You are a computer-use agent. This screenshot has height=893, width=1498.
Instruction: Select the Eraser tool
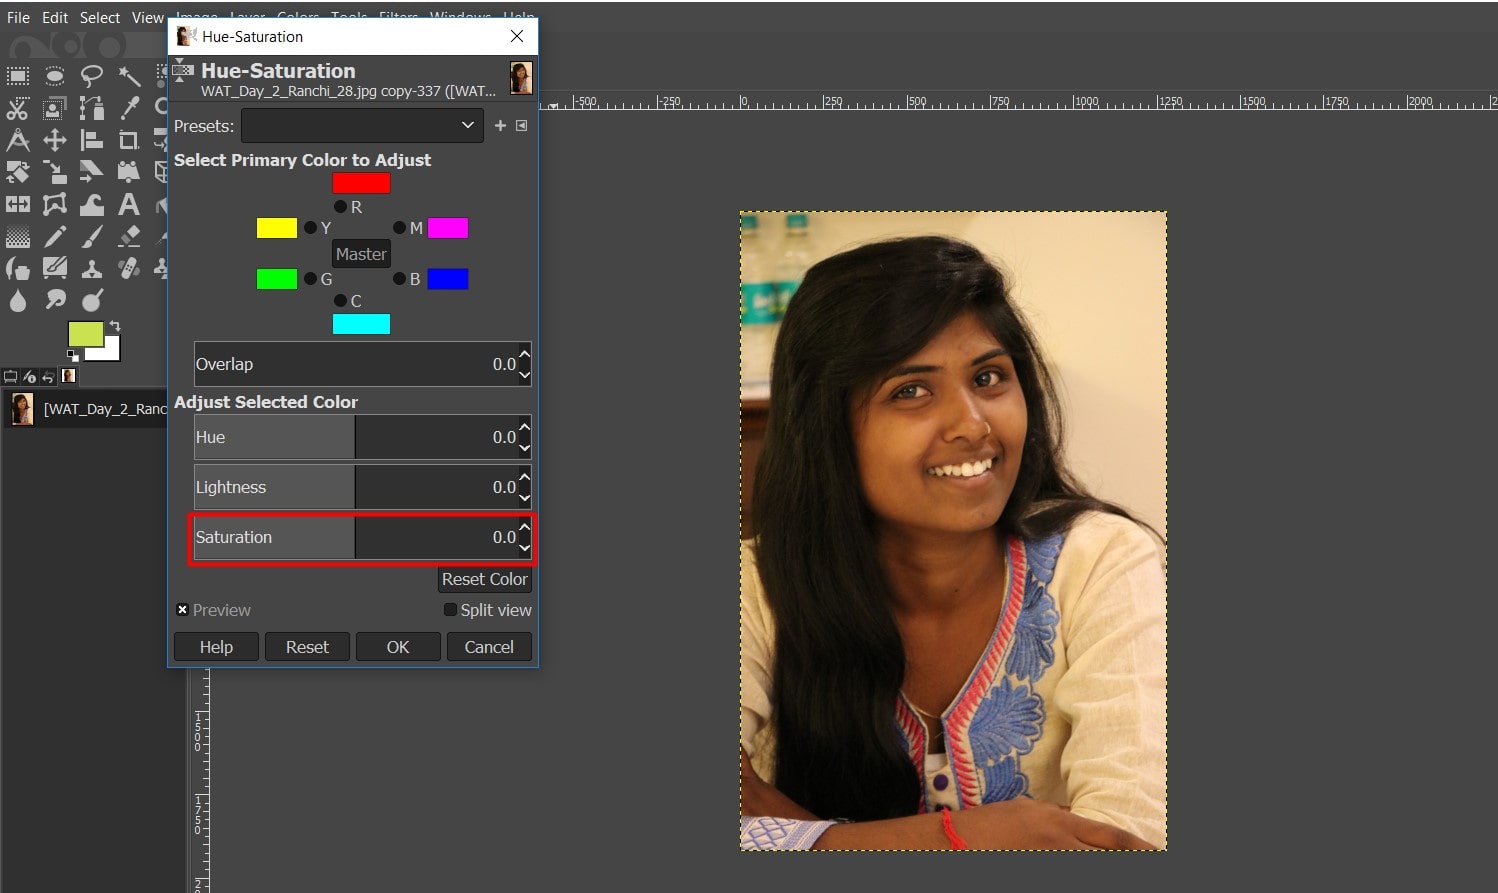(x=128, y=237)
